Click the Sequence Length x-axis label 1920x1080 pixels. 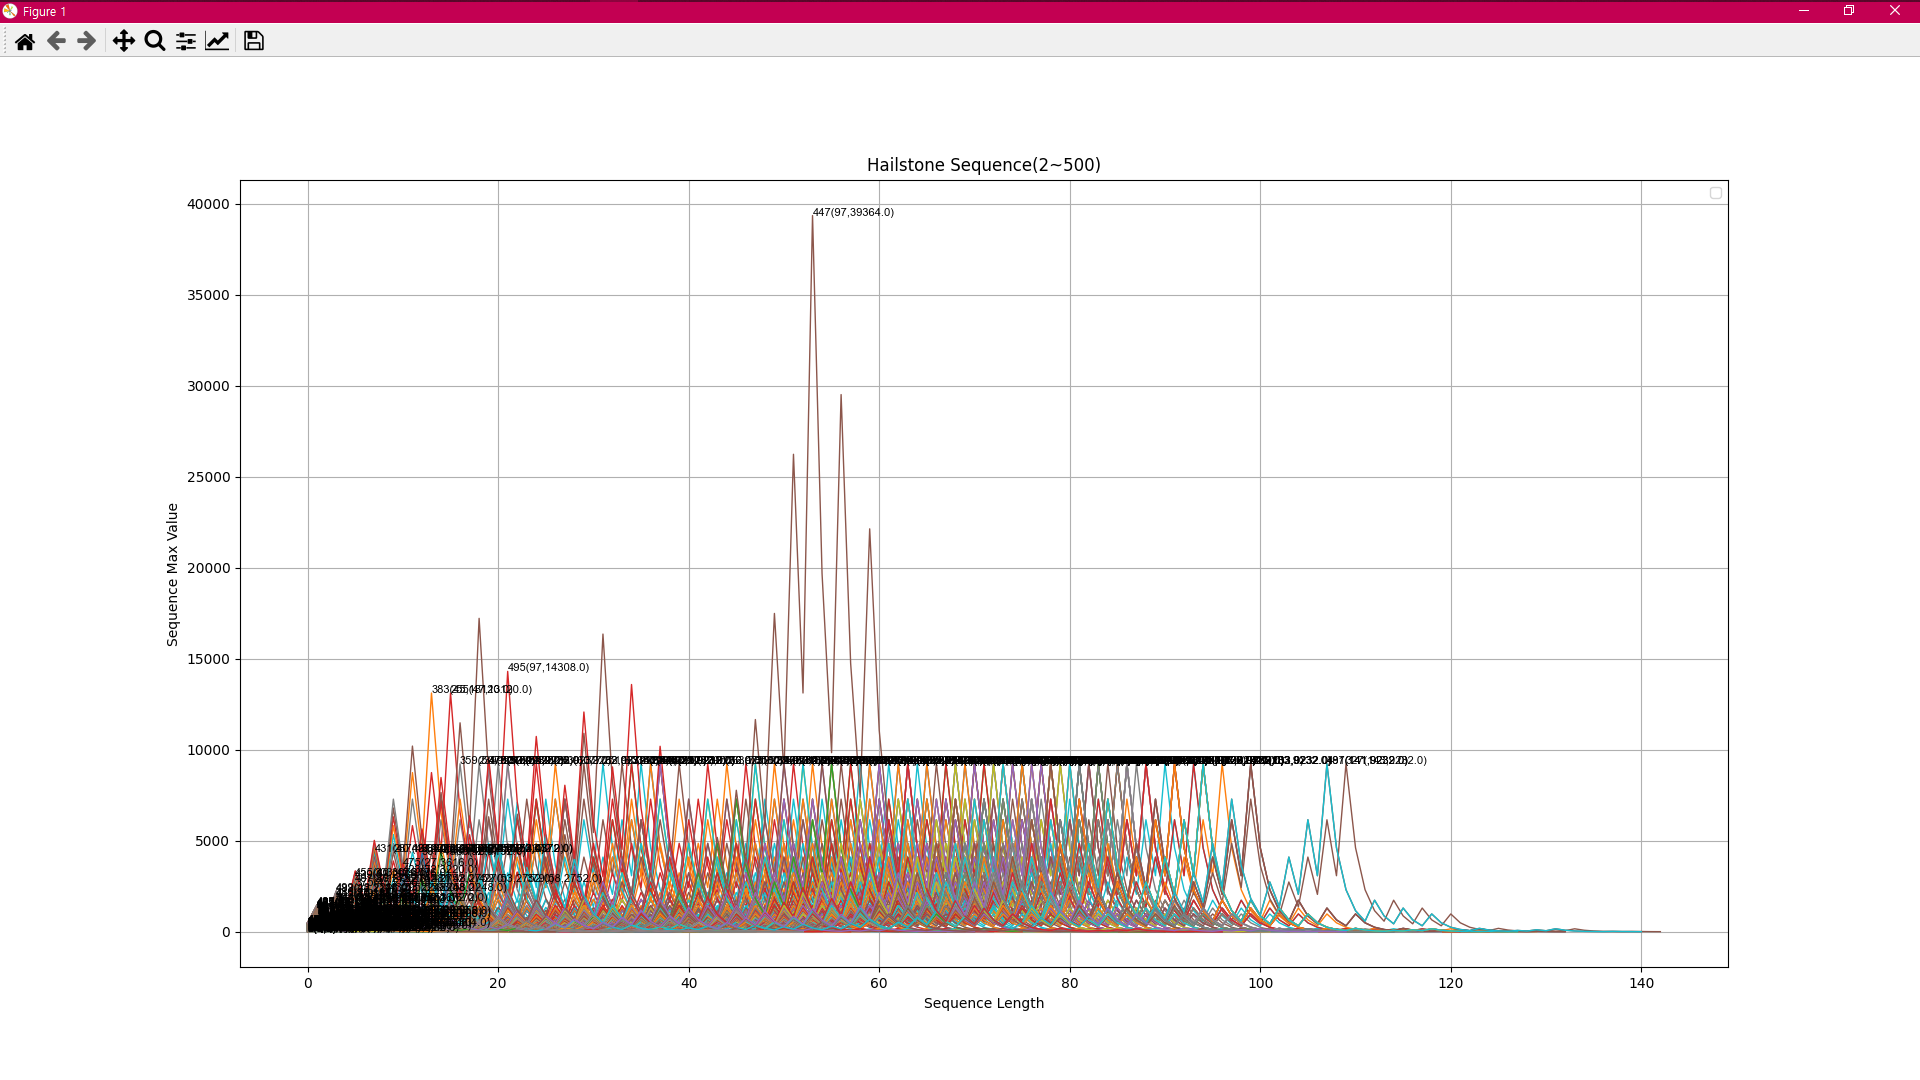pyautogui.click(x=983, y=1003)
